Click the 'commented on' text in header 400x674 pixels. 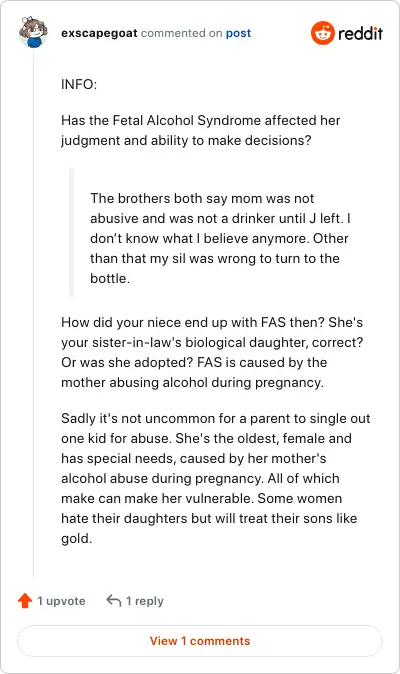[x=181, y=33]
